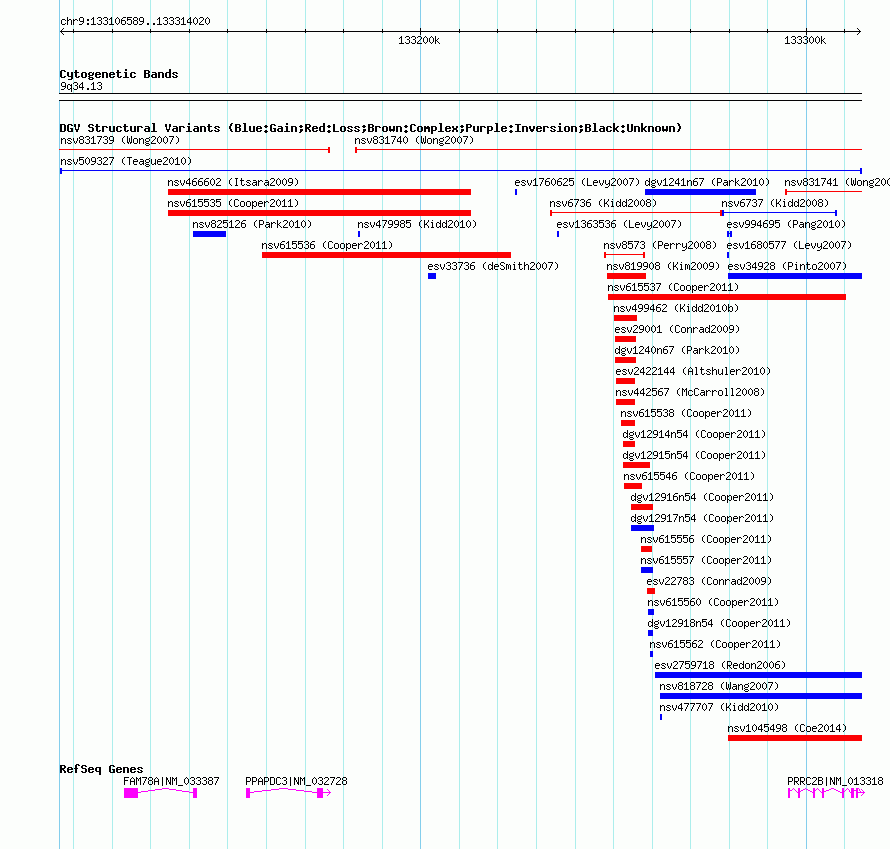Open the PRRC2B|NM_013318 gene glyph
This screenshot has height=849, width=890.
826,793
